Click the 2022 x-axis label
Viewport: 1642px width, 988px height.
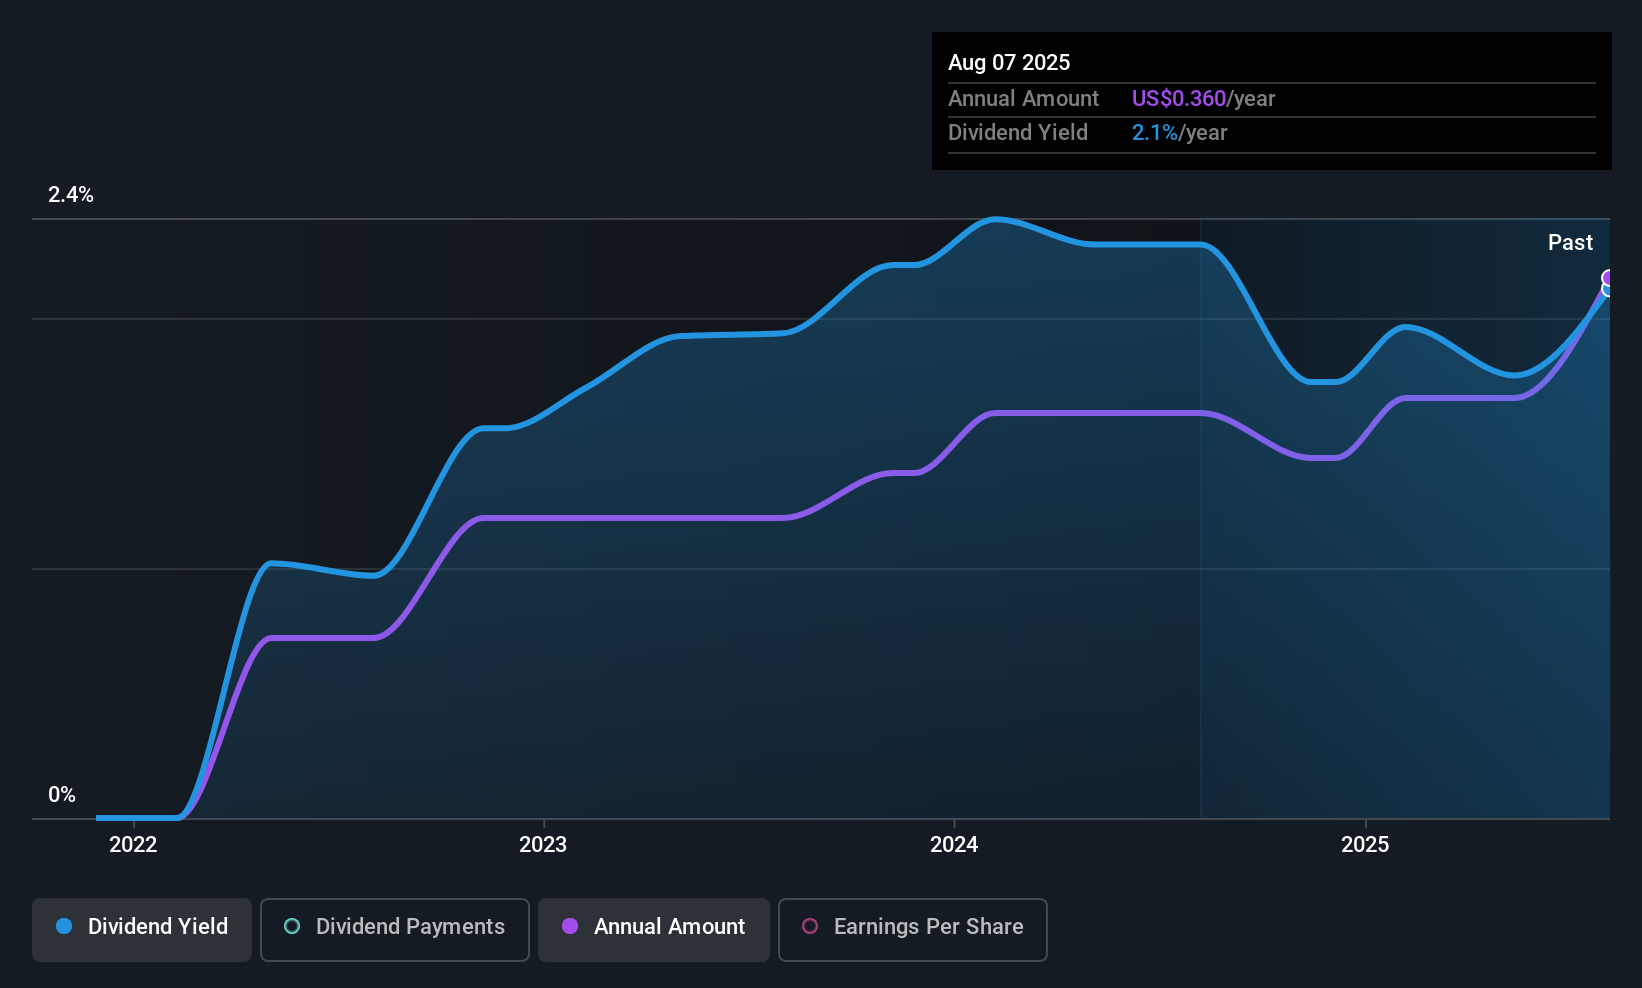133,845
